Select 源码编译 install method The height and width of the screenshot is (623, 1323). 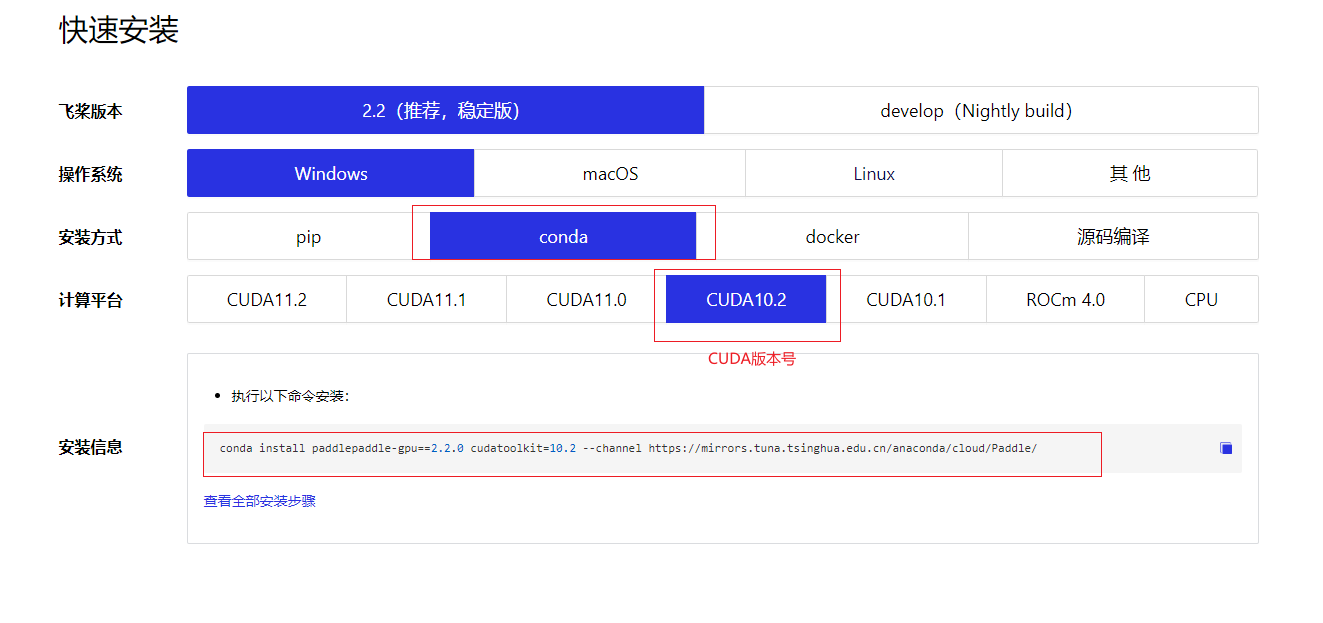(x=1113, y=236)
